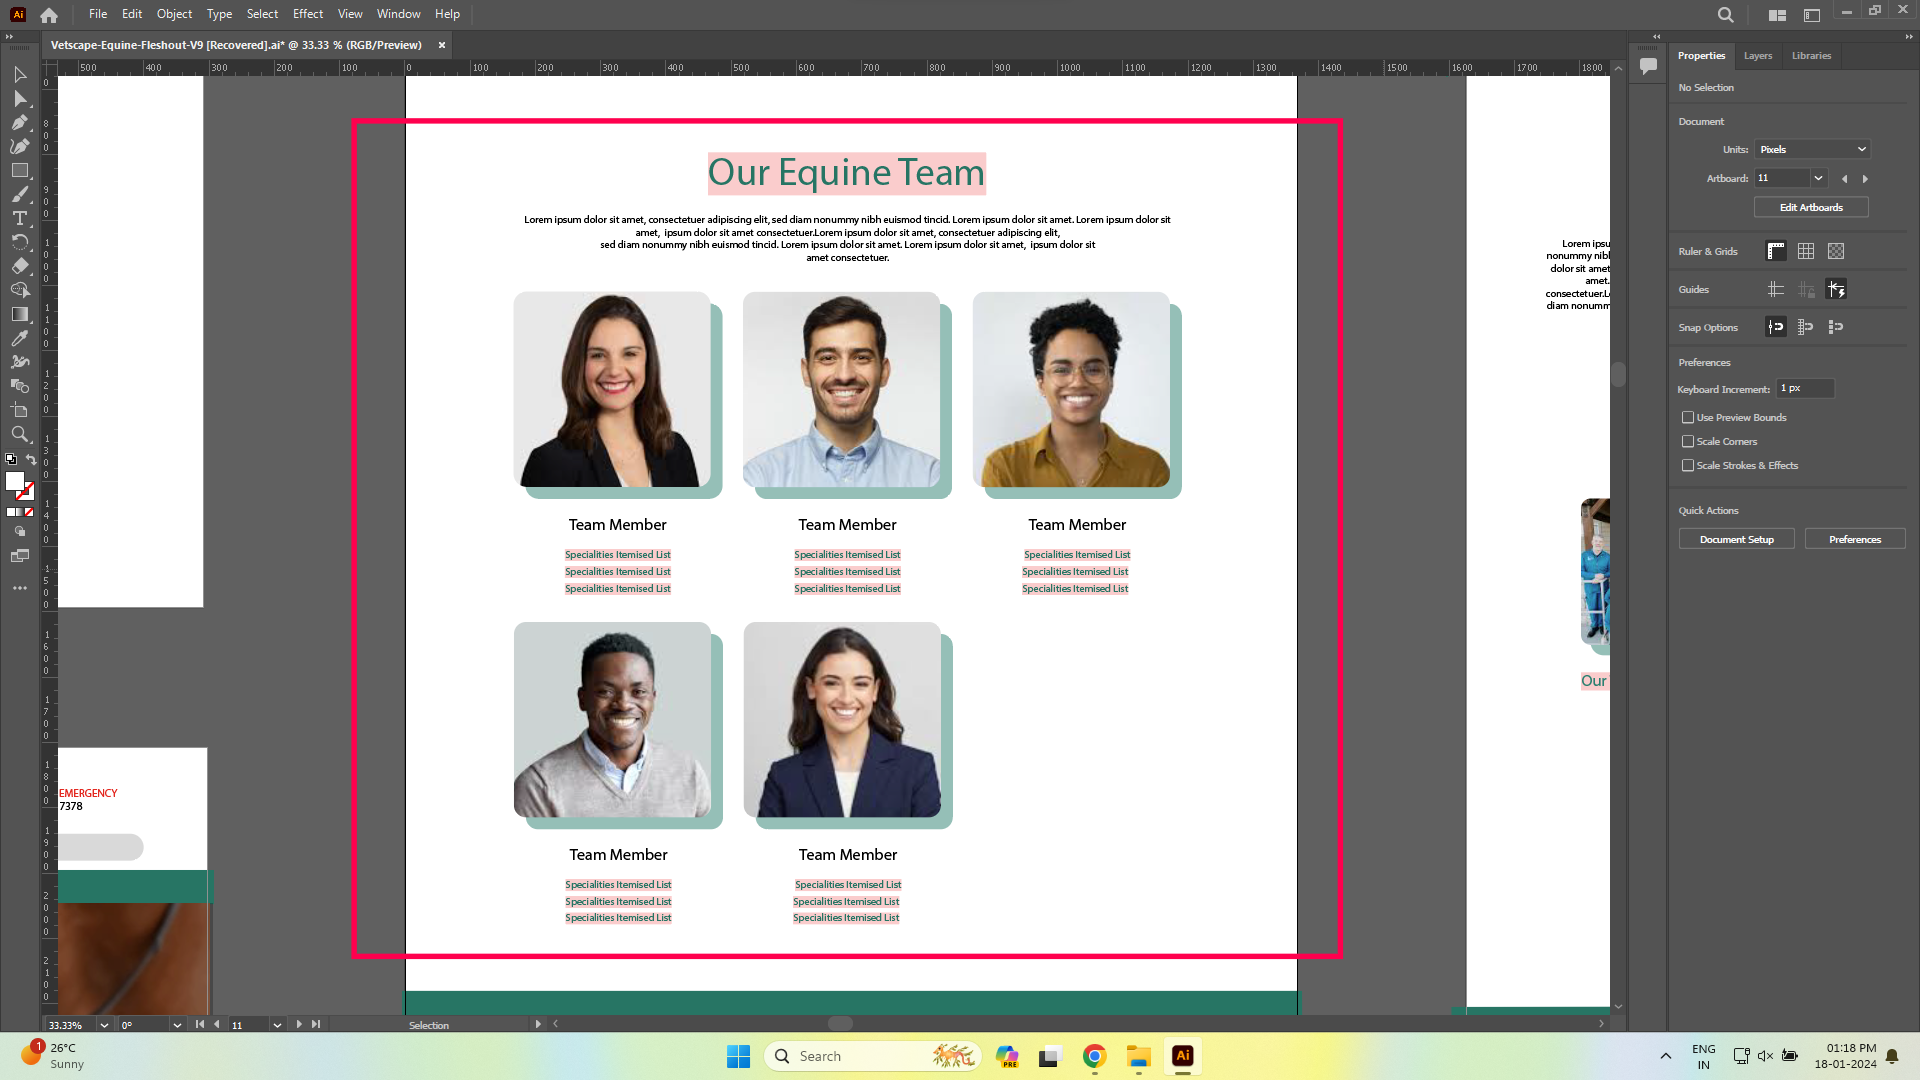Expand the Artboard number dropdown in Properties
1920x1080 pixels.
click(x=1818, y=178)
